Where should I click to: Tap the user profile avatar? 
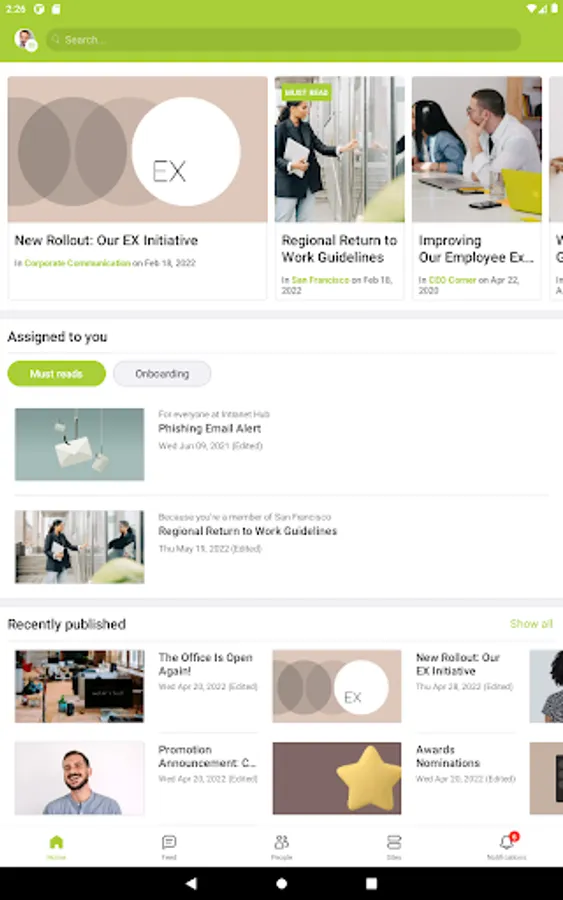point(25,40)
